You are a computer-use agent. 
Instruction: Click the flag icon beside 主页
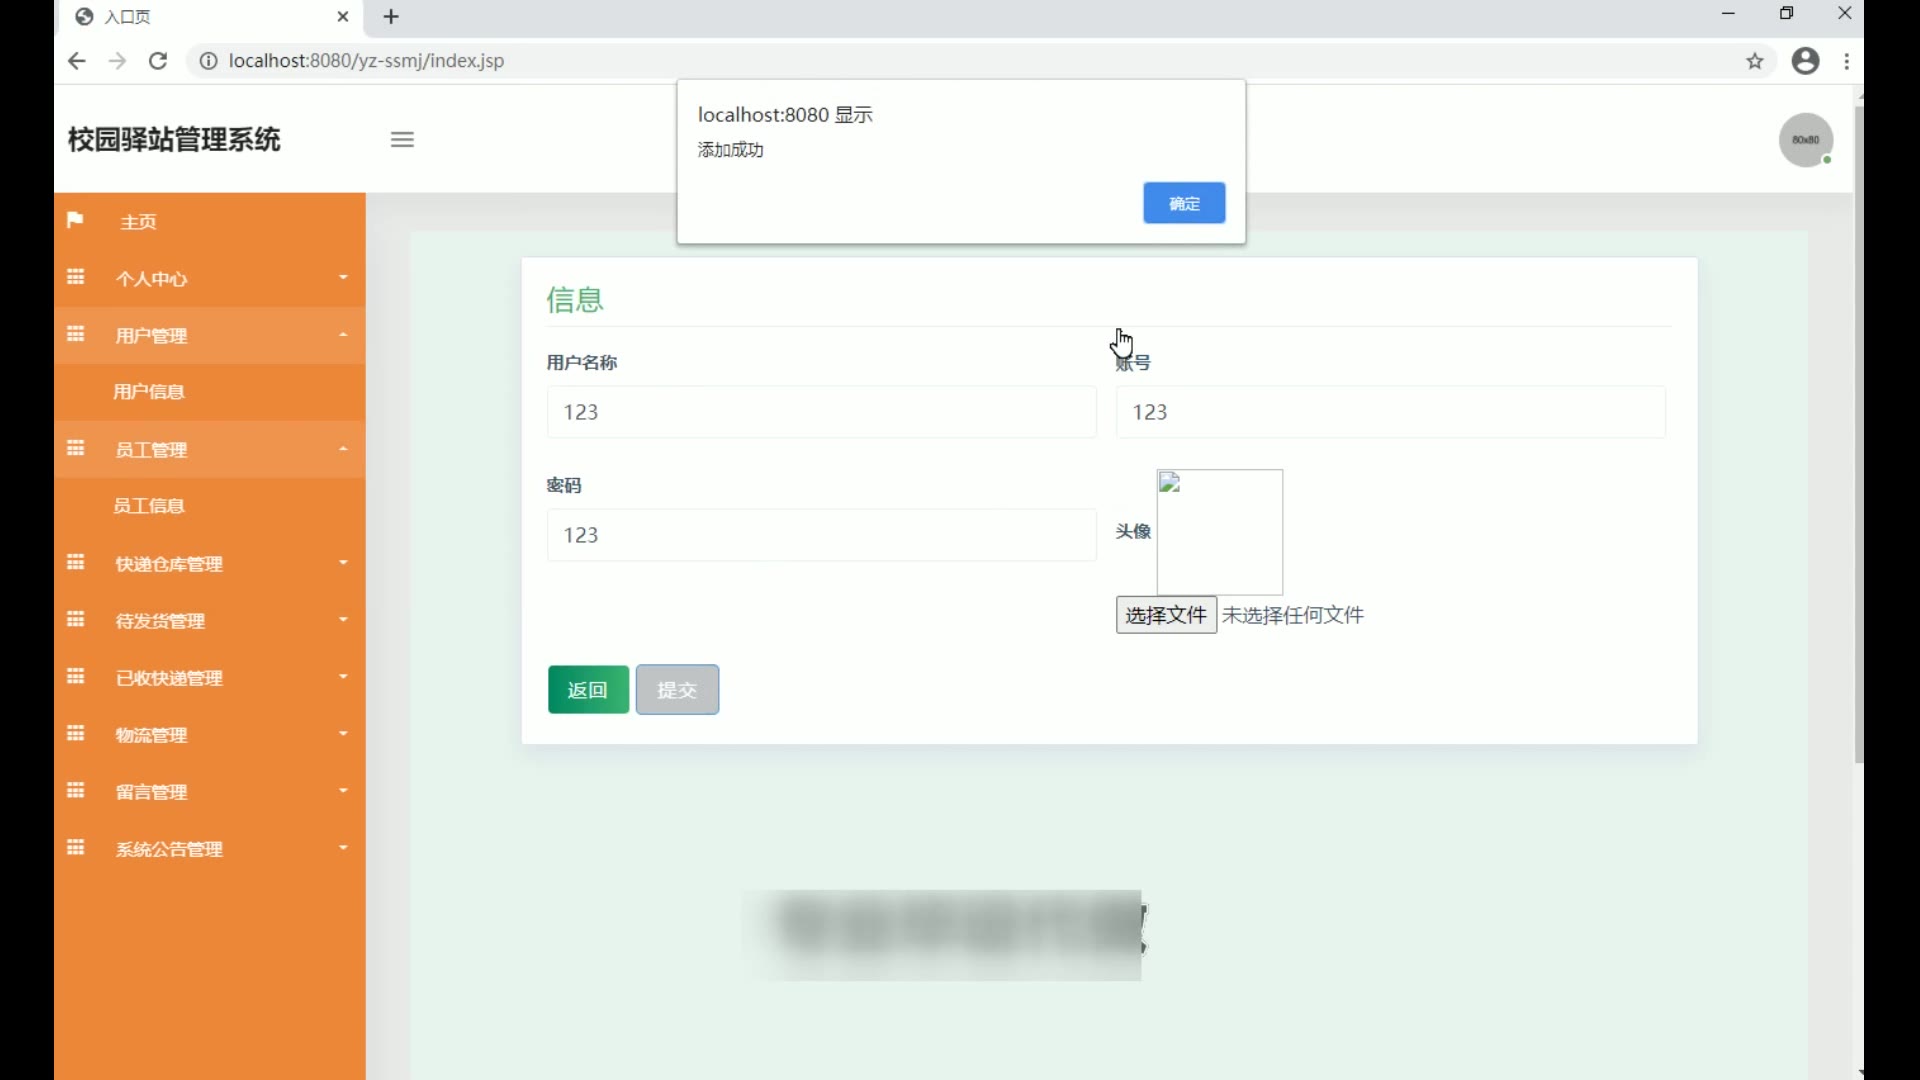coord(75,220)
